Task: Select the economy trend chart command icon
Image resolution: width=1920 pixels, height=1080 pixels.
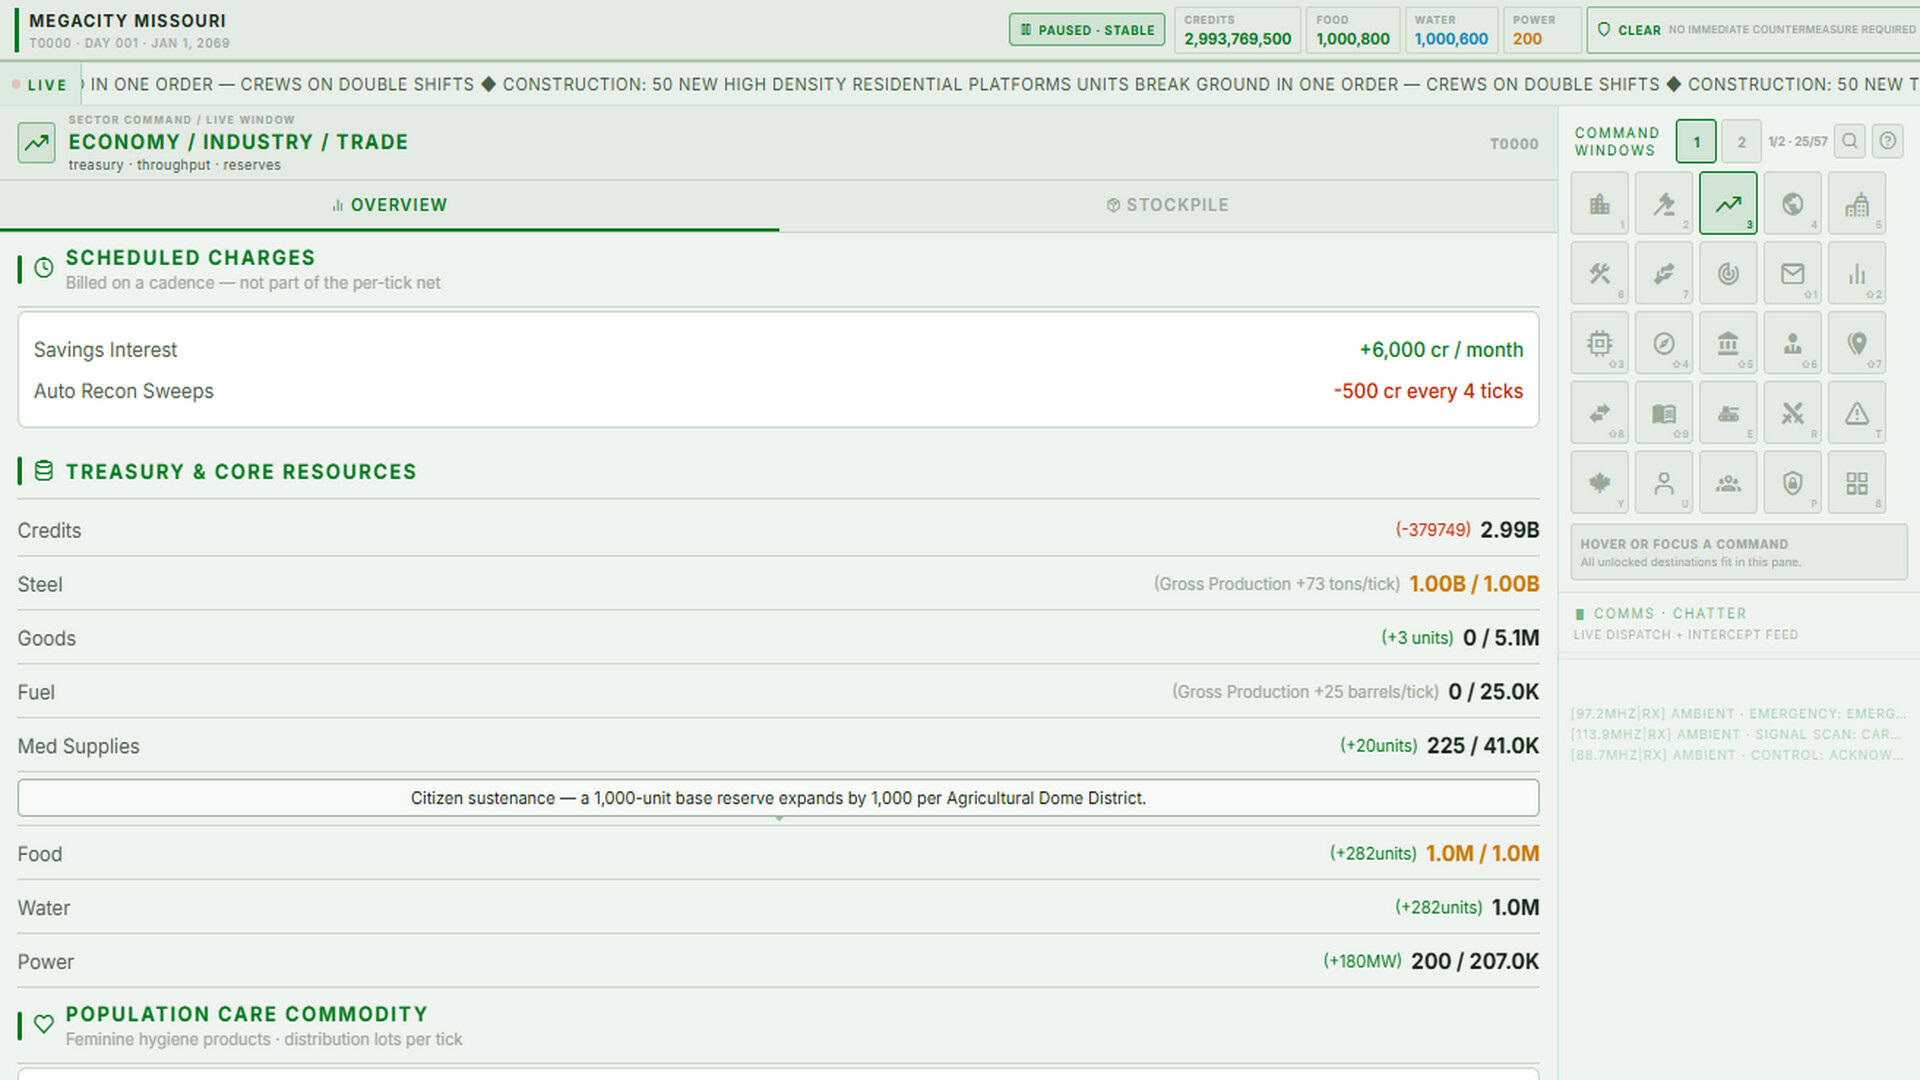Action: (x=1728, y=203)
